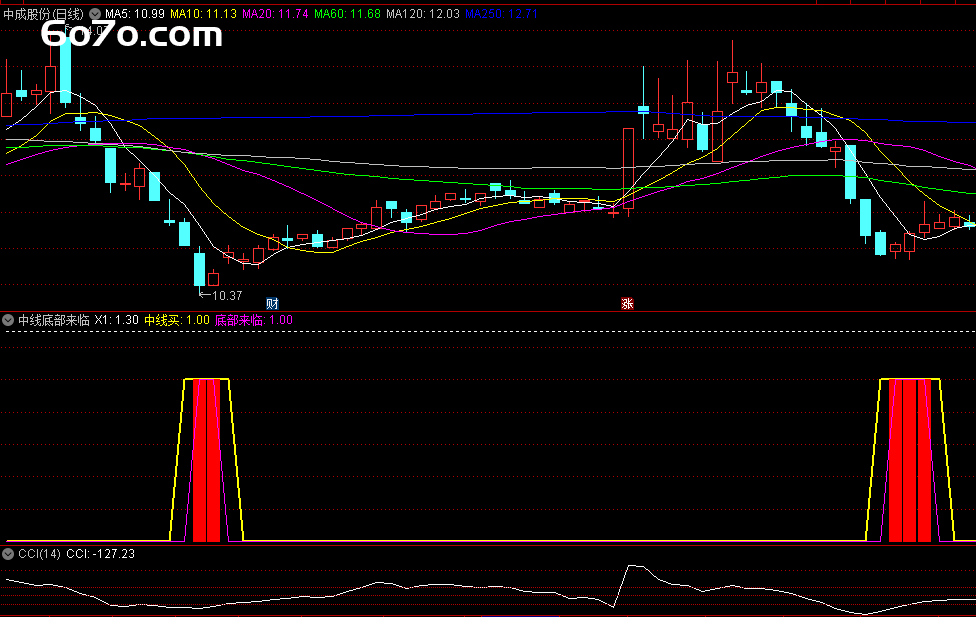
Task: Click the green MA60: 11.68 label
Action: [x=347, y=14]
